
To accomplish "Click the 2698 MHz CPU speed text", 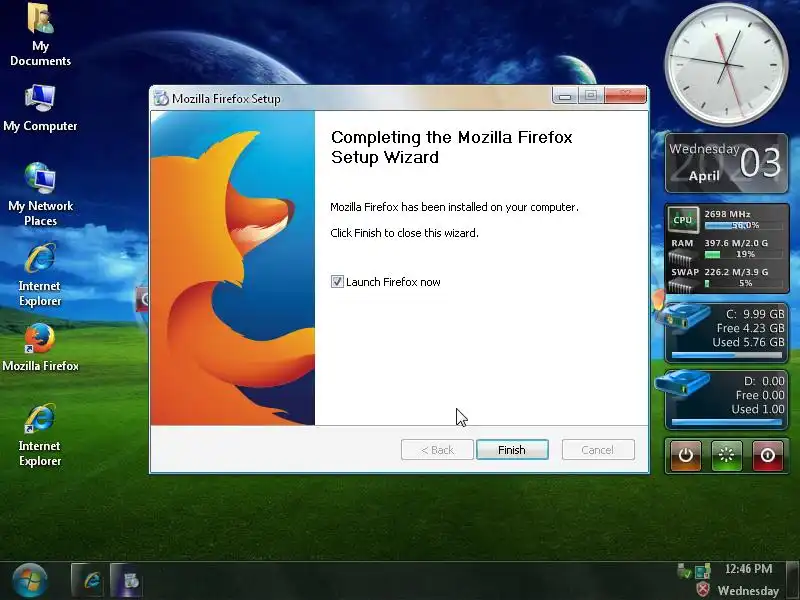I will (727, 214).
